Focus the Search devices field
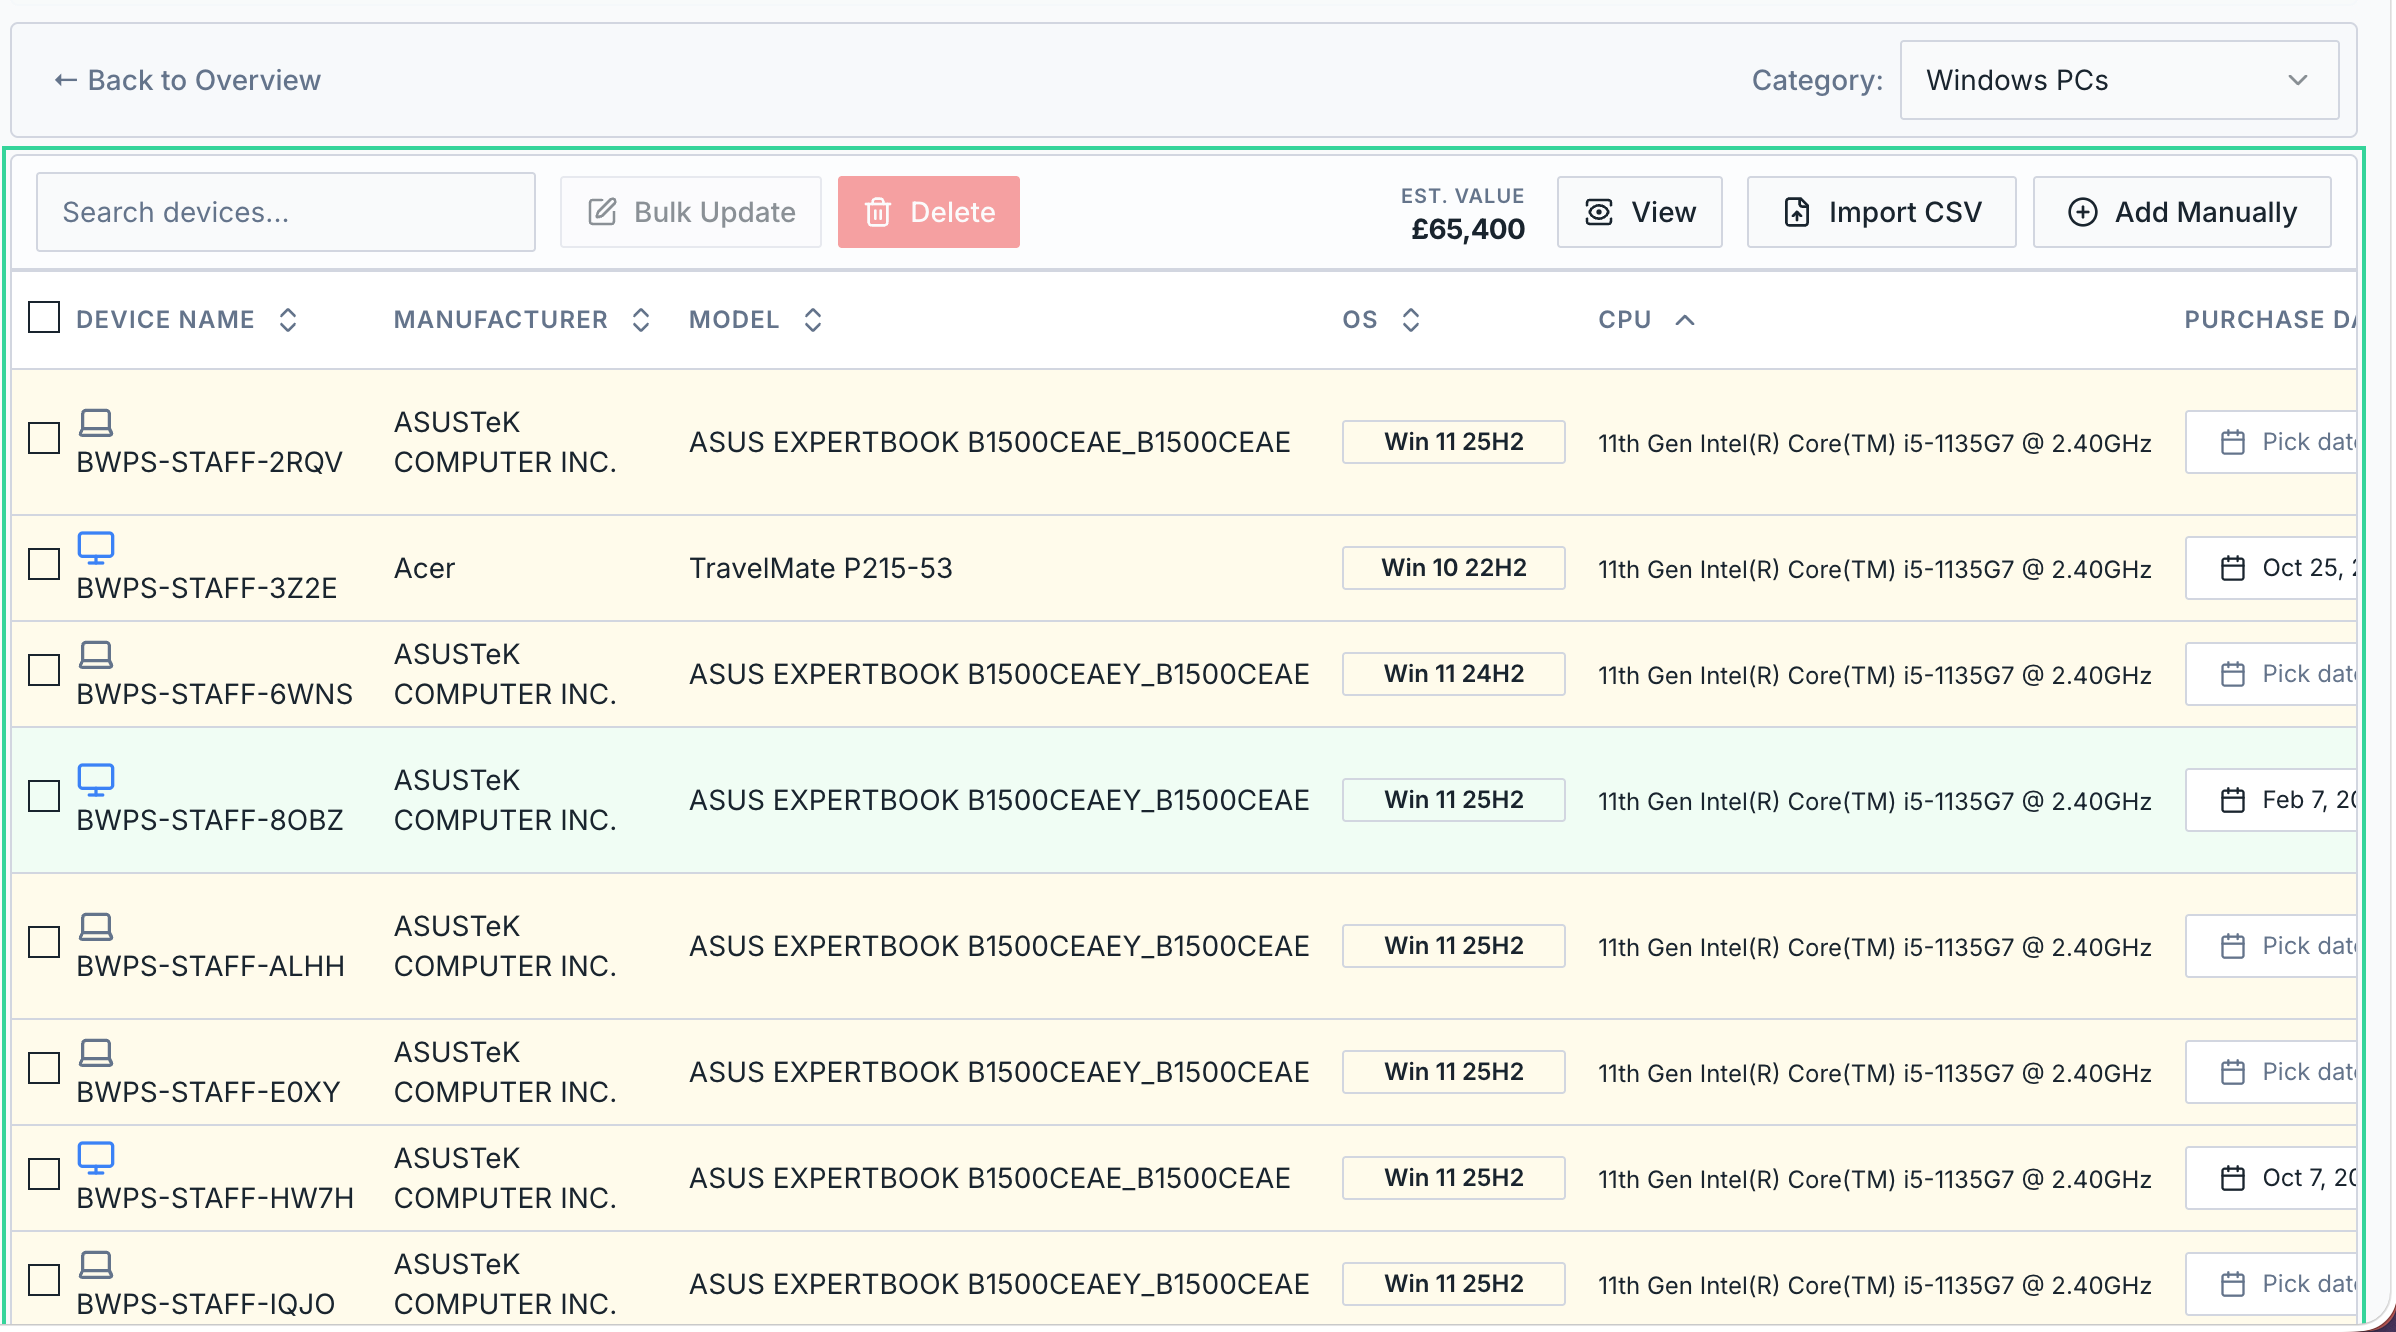This screenshot has height=1332, width=2396. [x=286, y=212]
